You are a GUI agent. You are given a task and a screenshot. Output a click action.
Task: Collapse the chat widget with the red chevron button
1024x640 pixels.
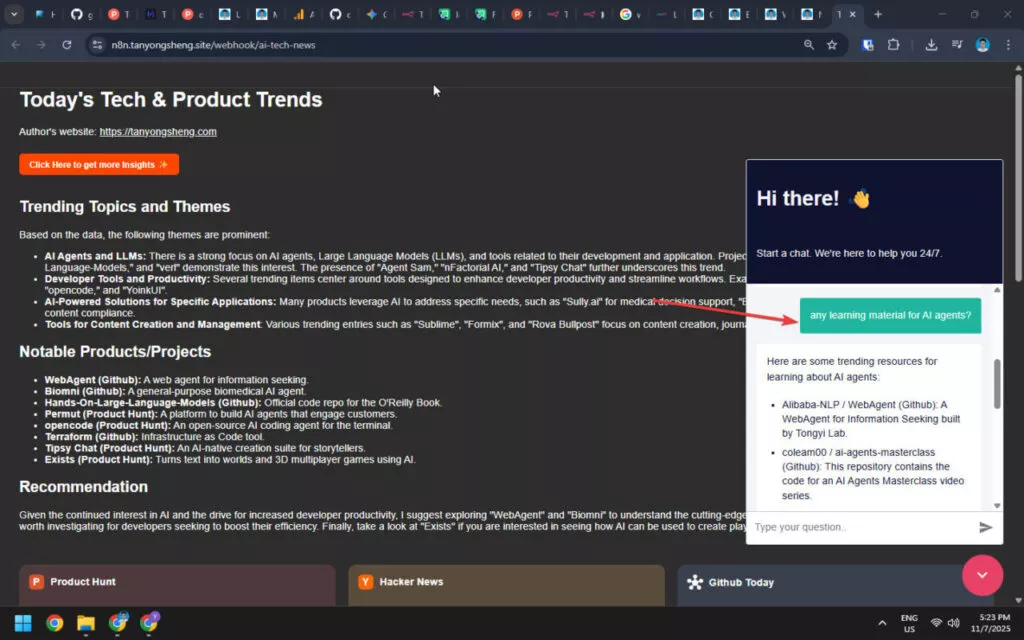coord(982,575)
